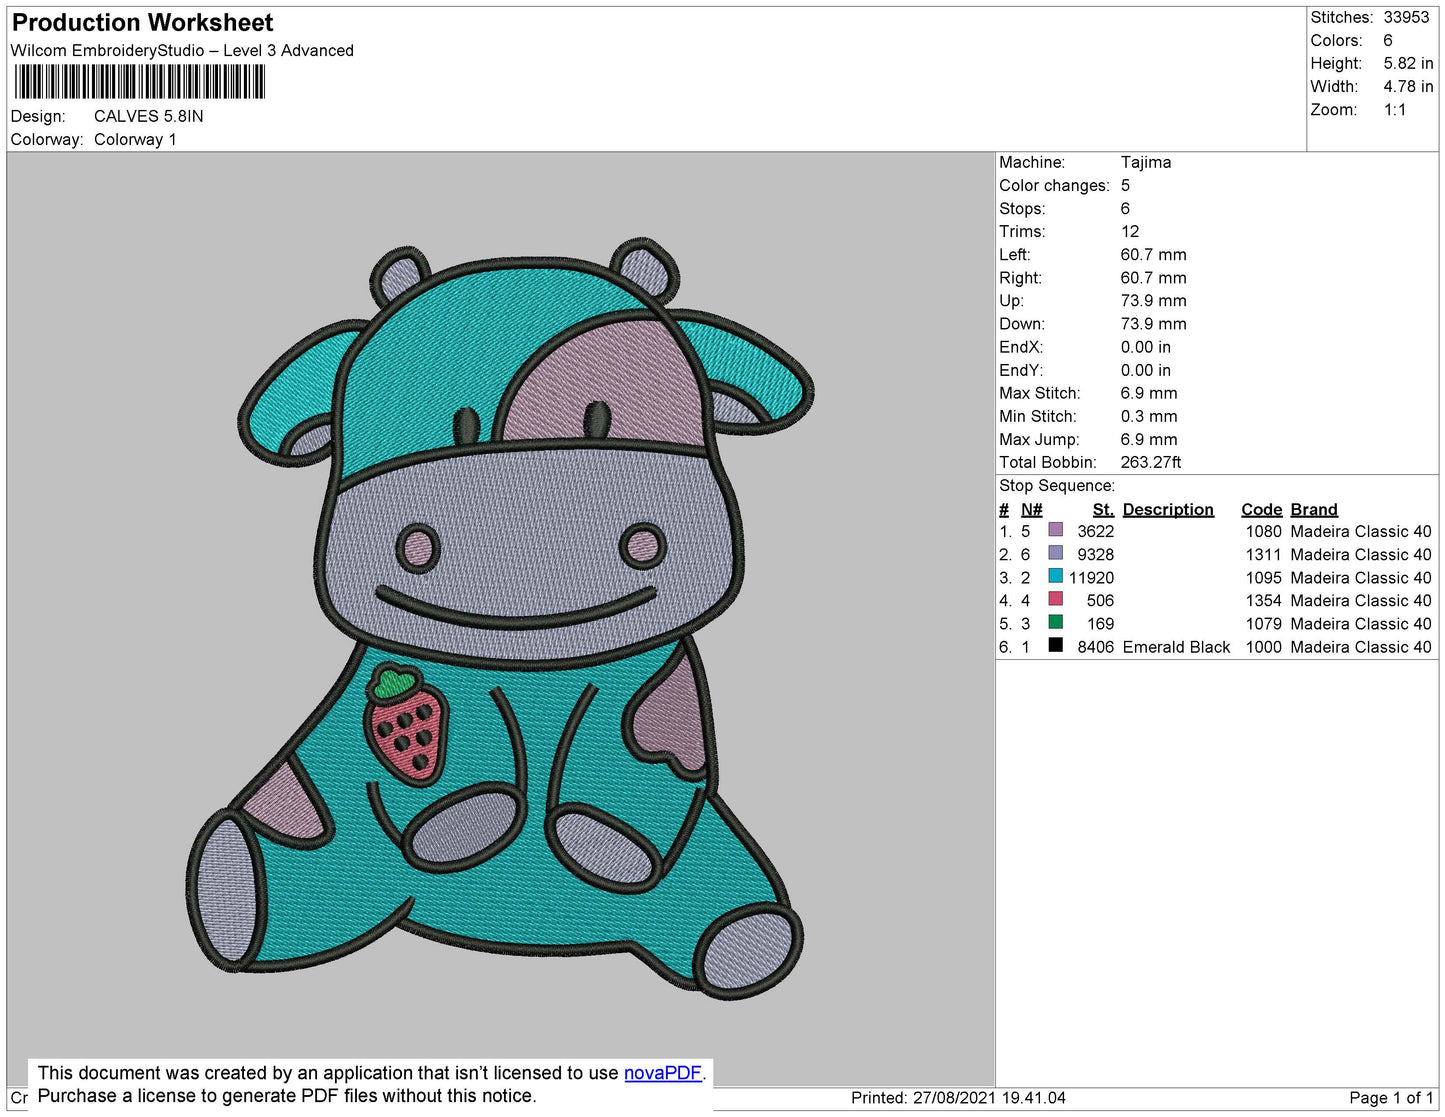
Task: Click the 'N#' column header
Action: (x=1031, y=510)
